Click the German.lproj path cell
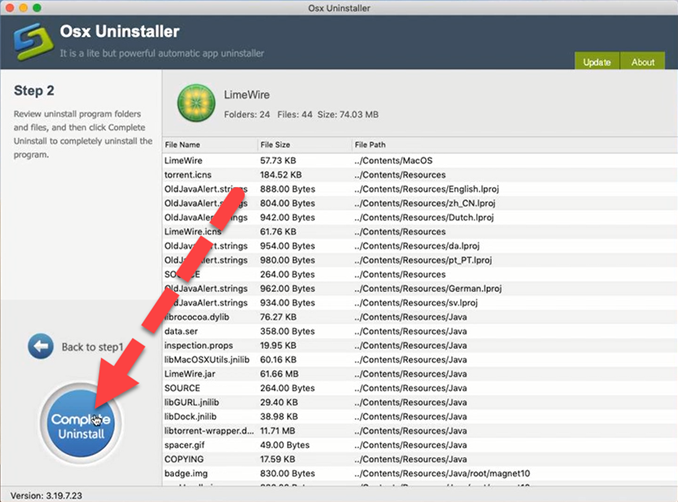 coord(428,288)
